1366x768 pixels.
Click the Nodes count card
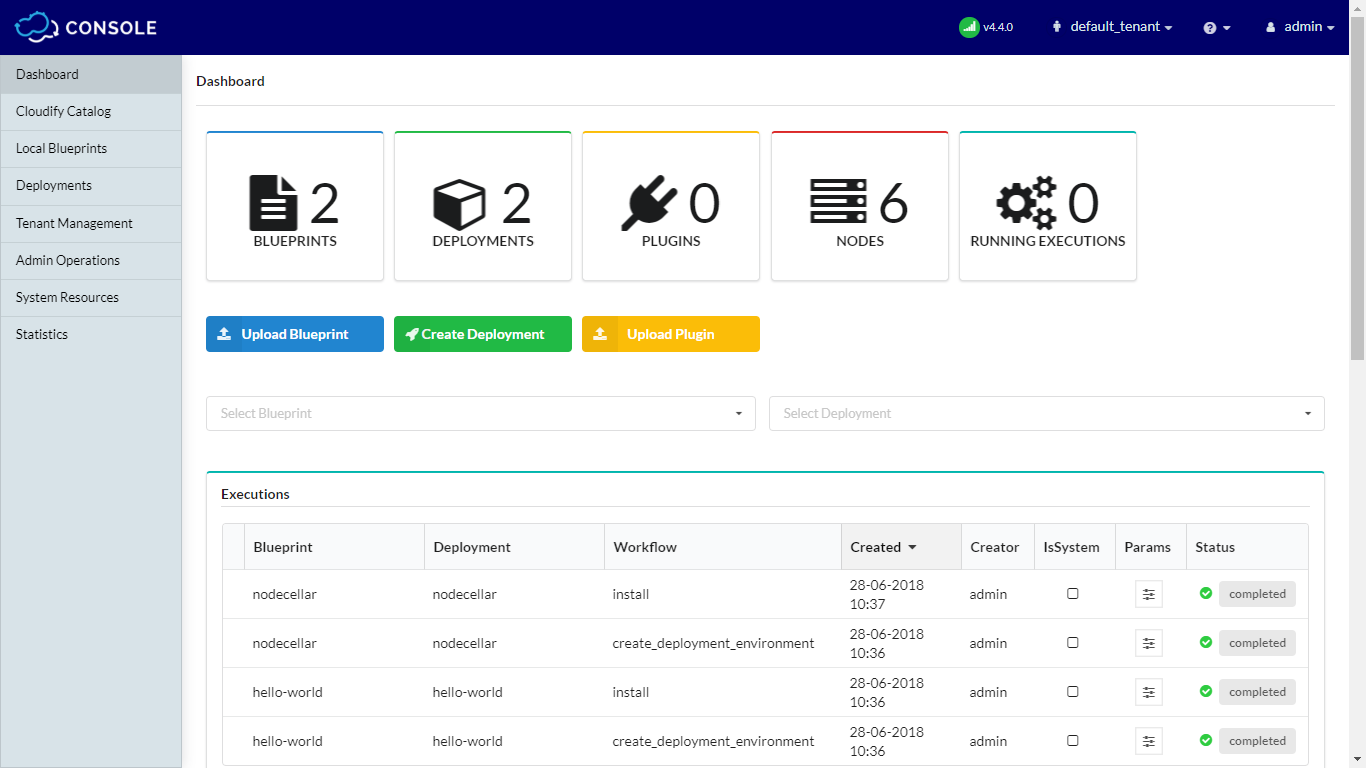[860, 206]
